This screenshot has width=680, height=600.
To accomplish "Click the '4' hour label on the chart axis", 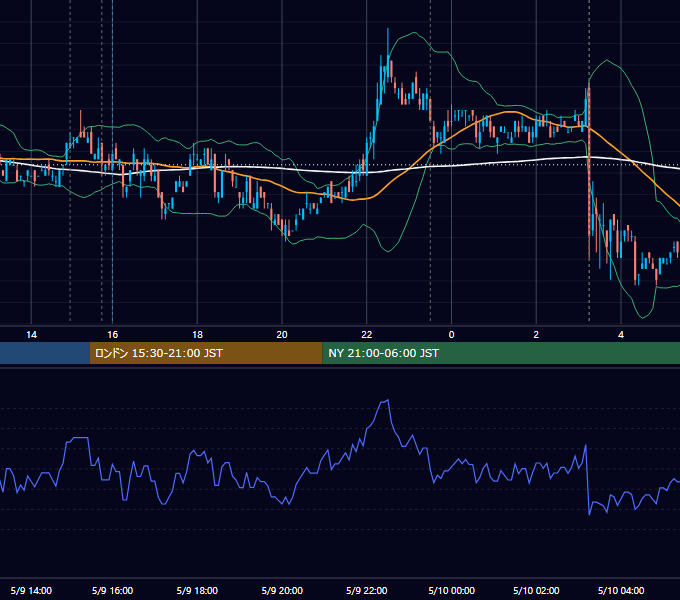I will point(621,335).
